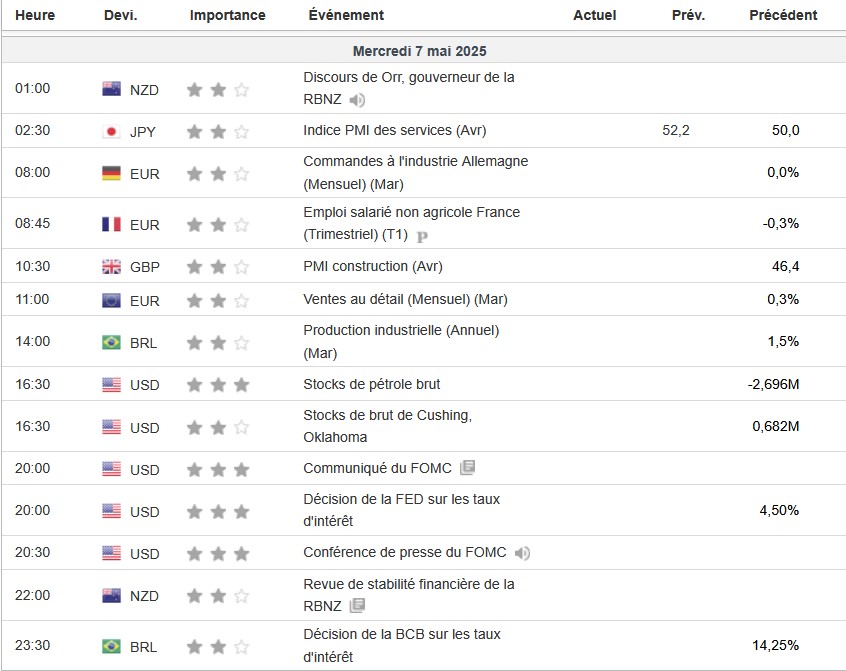
Task: Open the Indice PMI des services (Avr) event
Action: pos(394,130)
